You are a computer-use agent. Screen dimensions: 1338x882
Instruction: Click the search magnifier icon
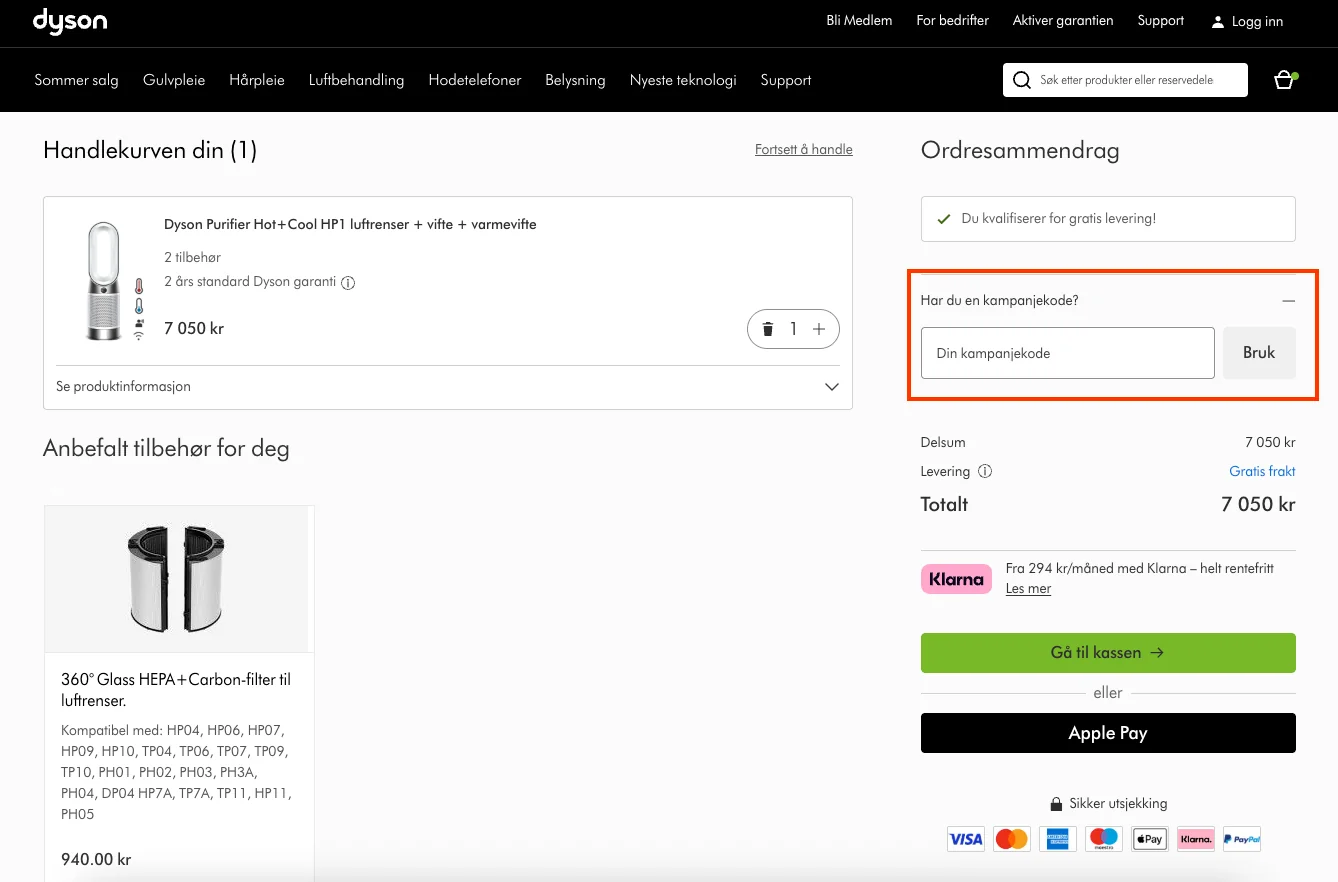(1021, 80)
